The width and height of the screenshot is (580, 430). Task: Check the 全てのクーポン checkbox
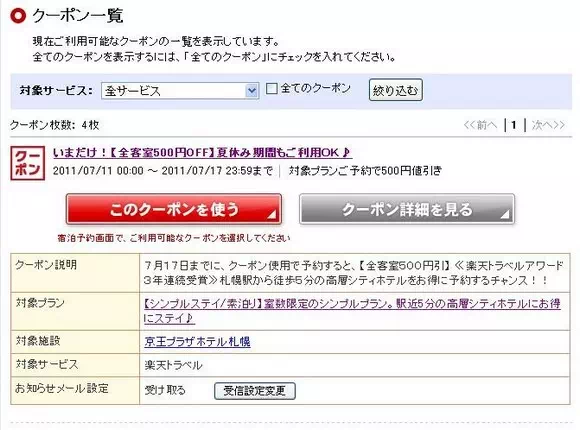coord(272,88)
